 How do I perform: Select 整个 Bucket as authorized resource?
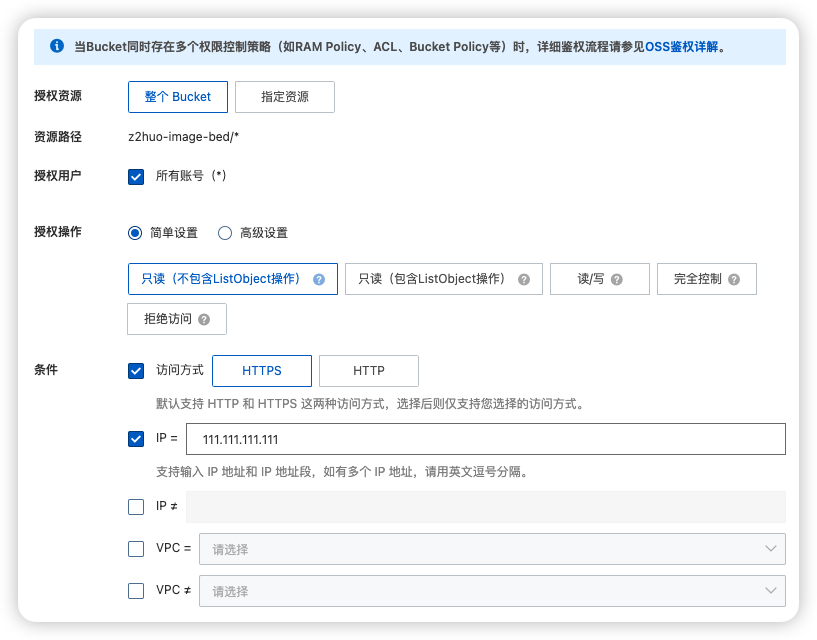click(x=178, y=97)
